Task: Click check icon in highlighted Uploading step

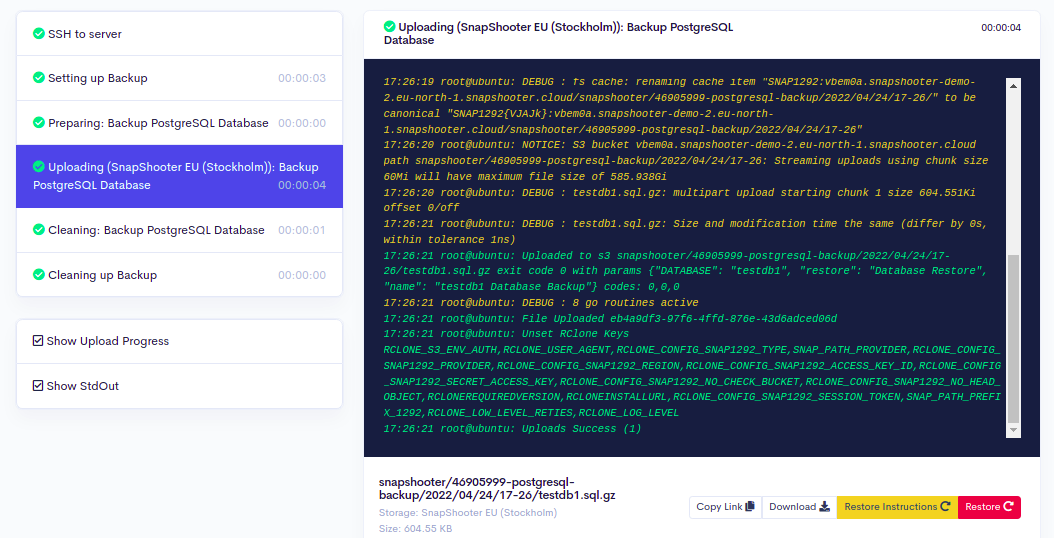Action: coord(39,166)
